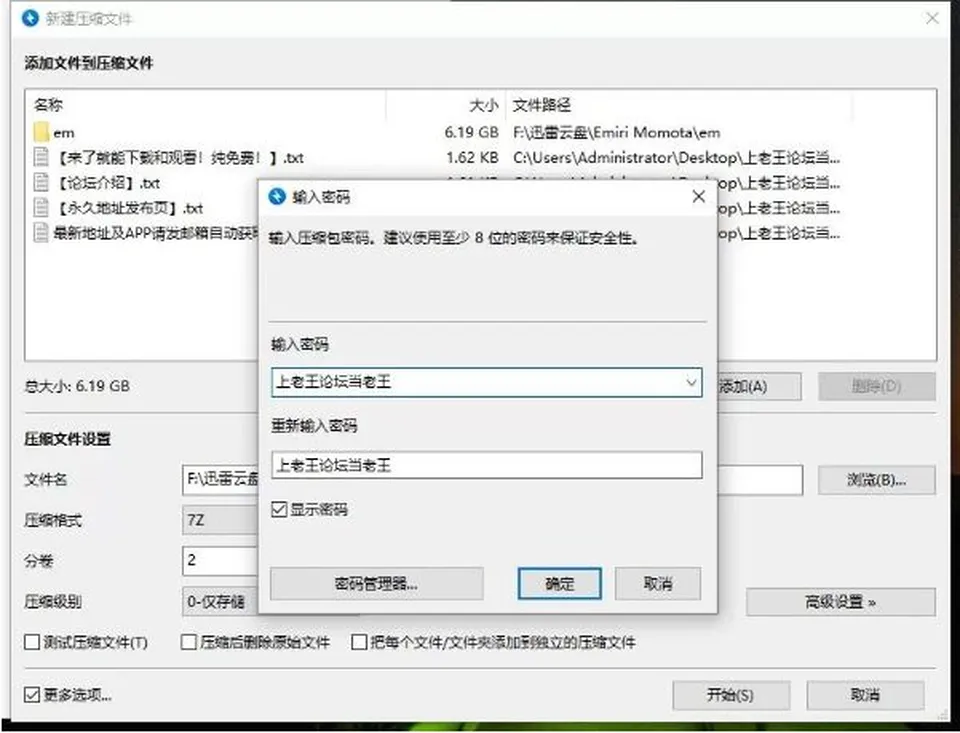
Task: Select the row name em
Action: coord(64,132)
